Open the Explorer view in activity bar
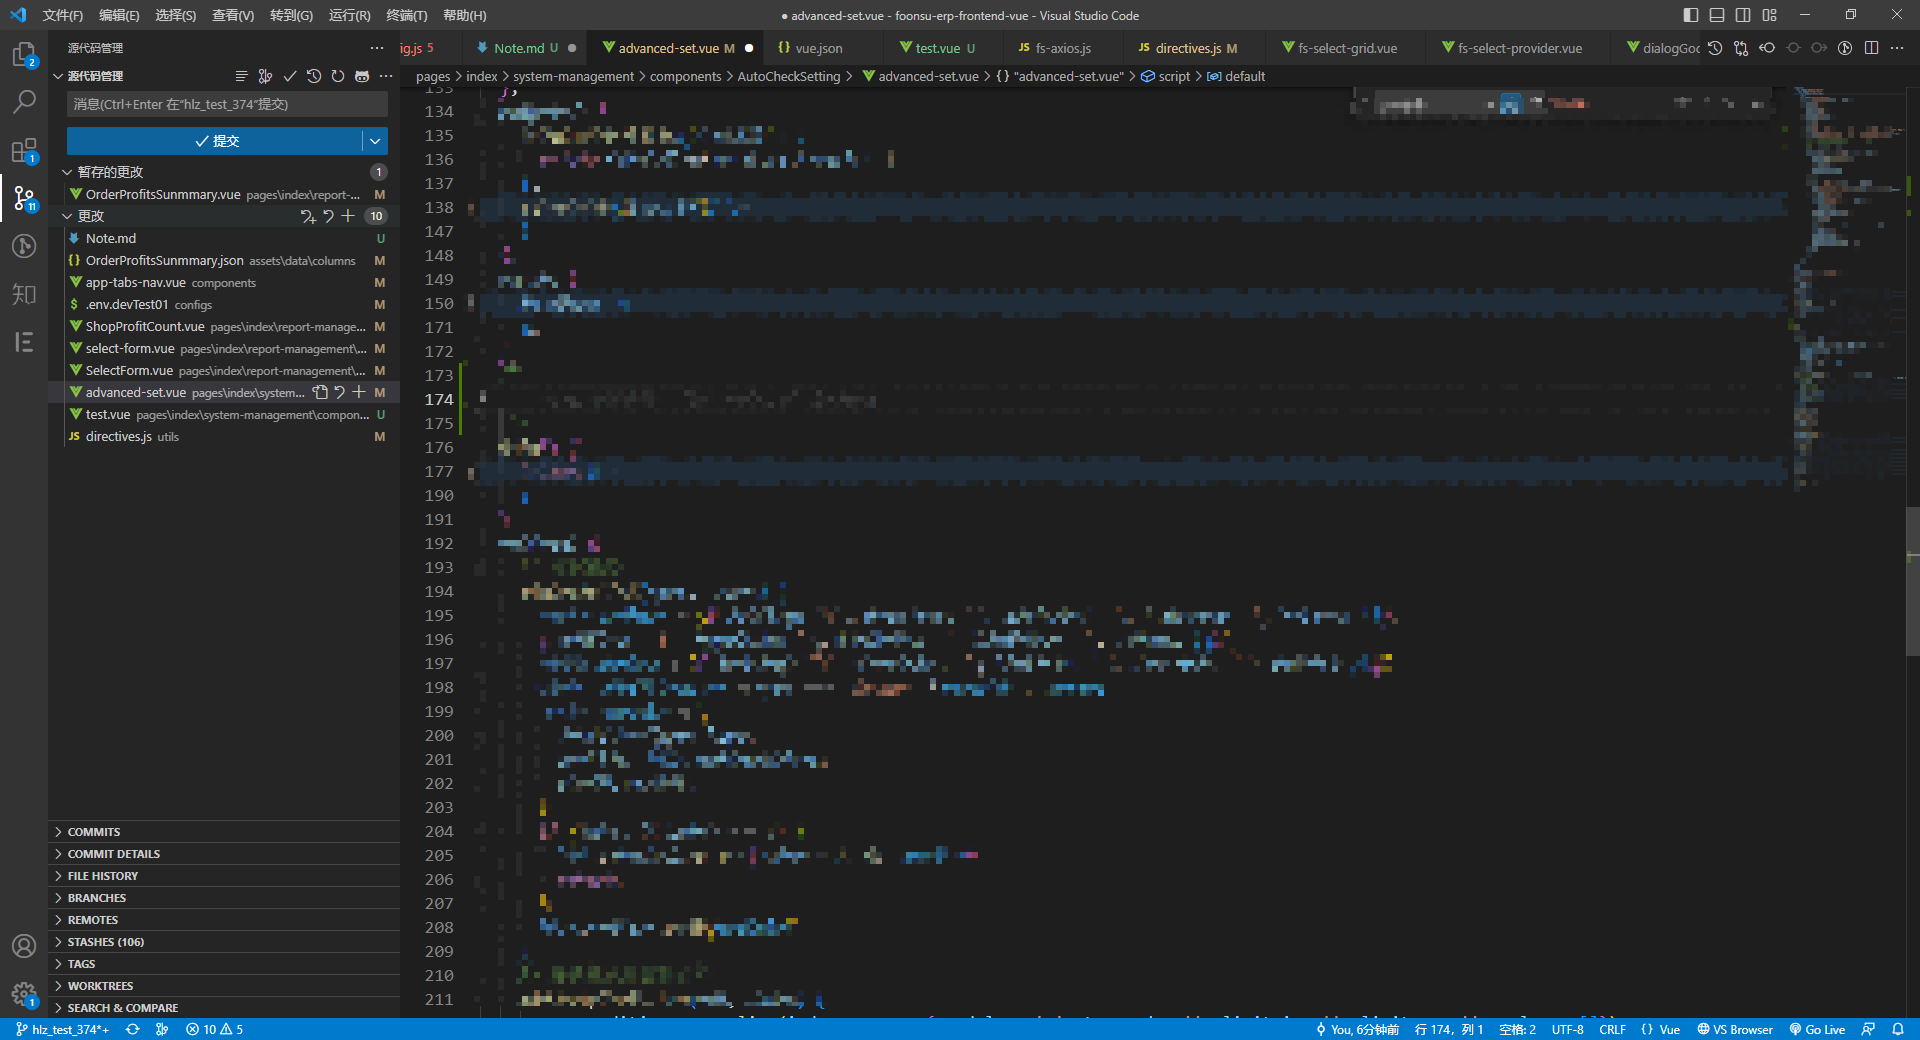This screenshot has width=1920, height=1040. (24, 54)
